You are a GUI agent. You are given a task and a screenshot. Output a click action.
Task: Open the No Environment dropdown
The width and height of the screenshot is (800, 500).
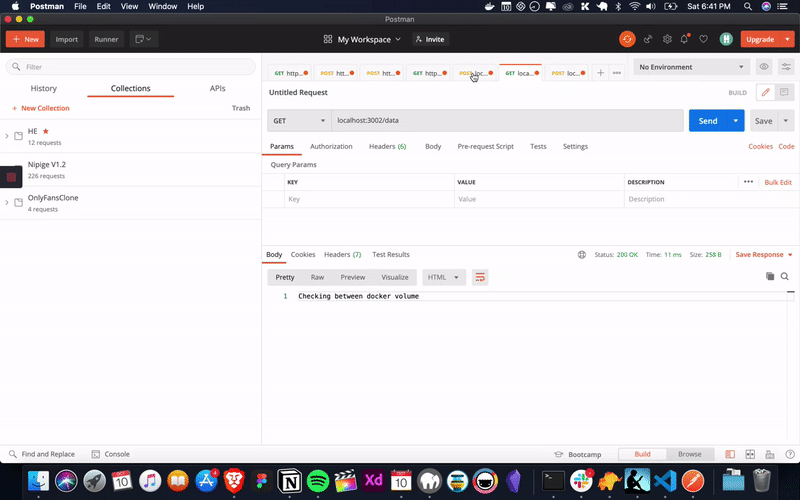691,67
